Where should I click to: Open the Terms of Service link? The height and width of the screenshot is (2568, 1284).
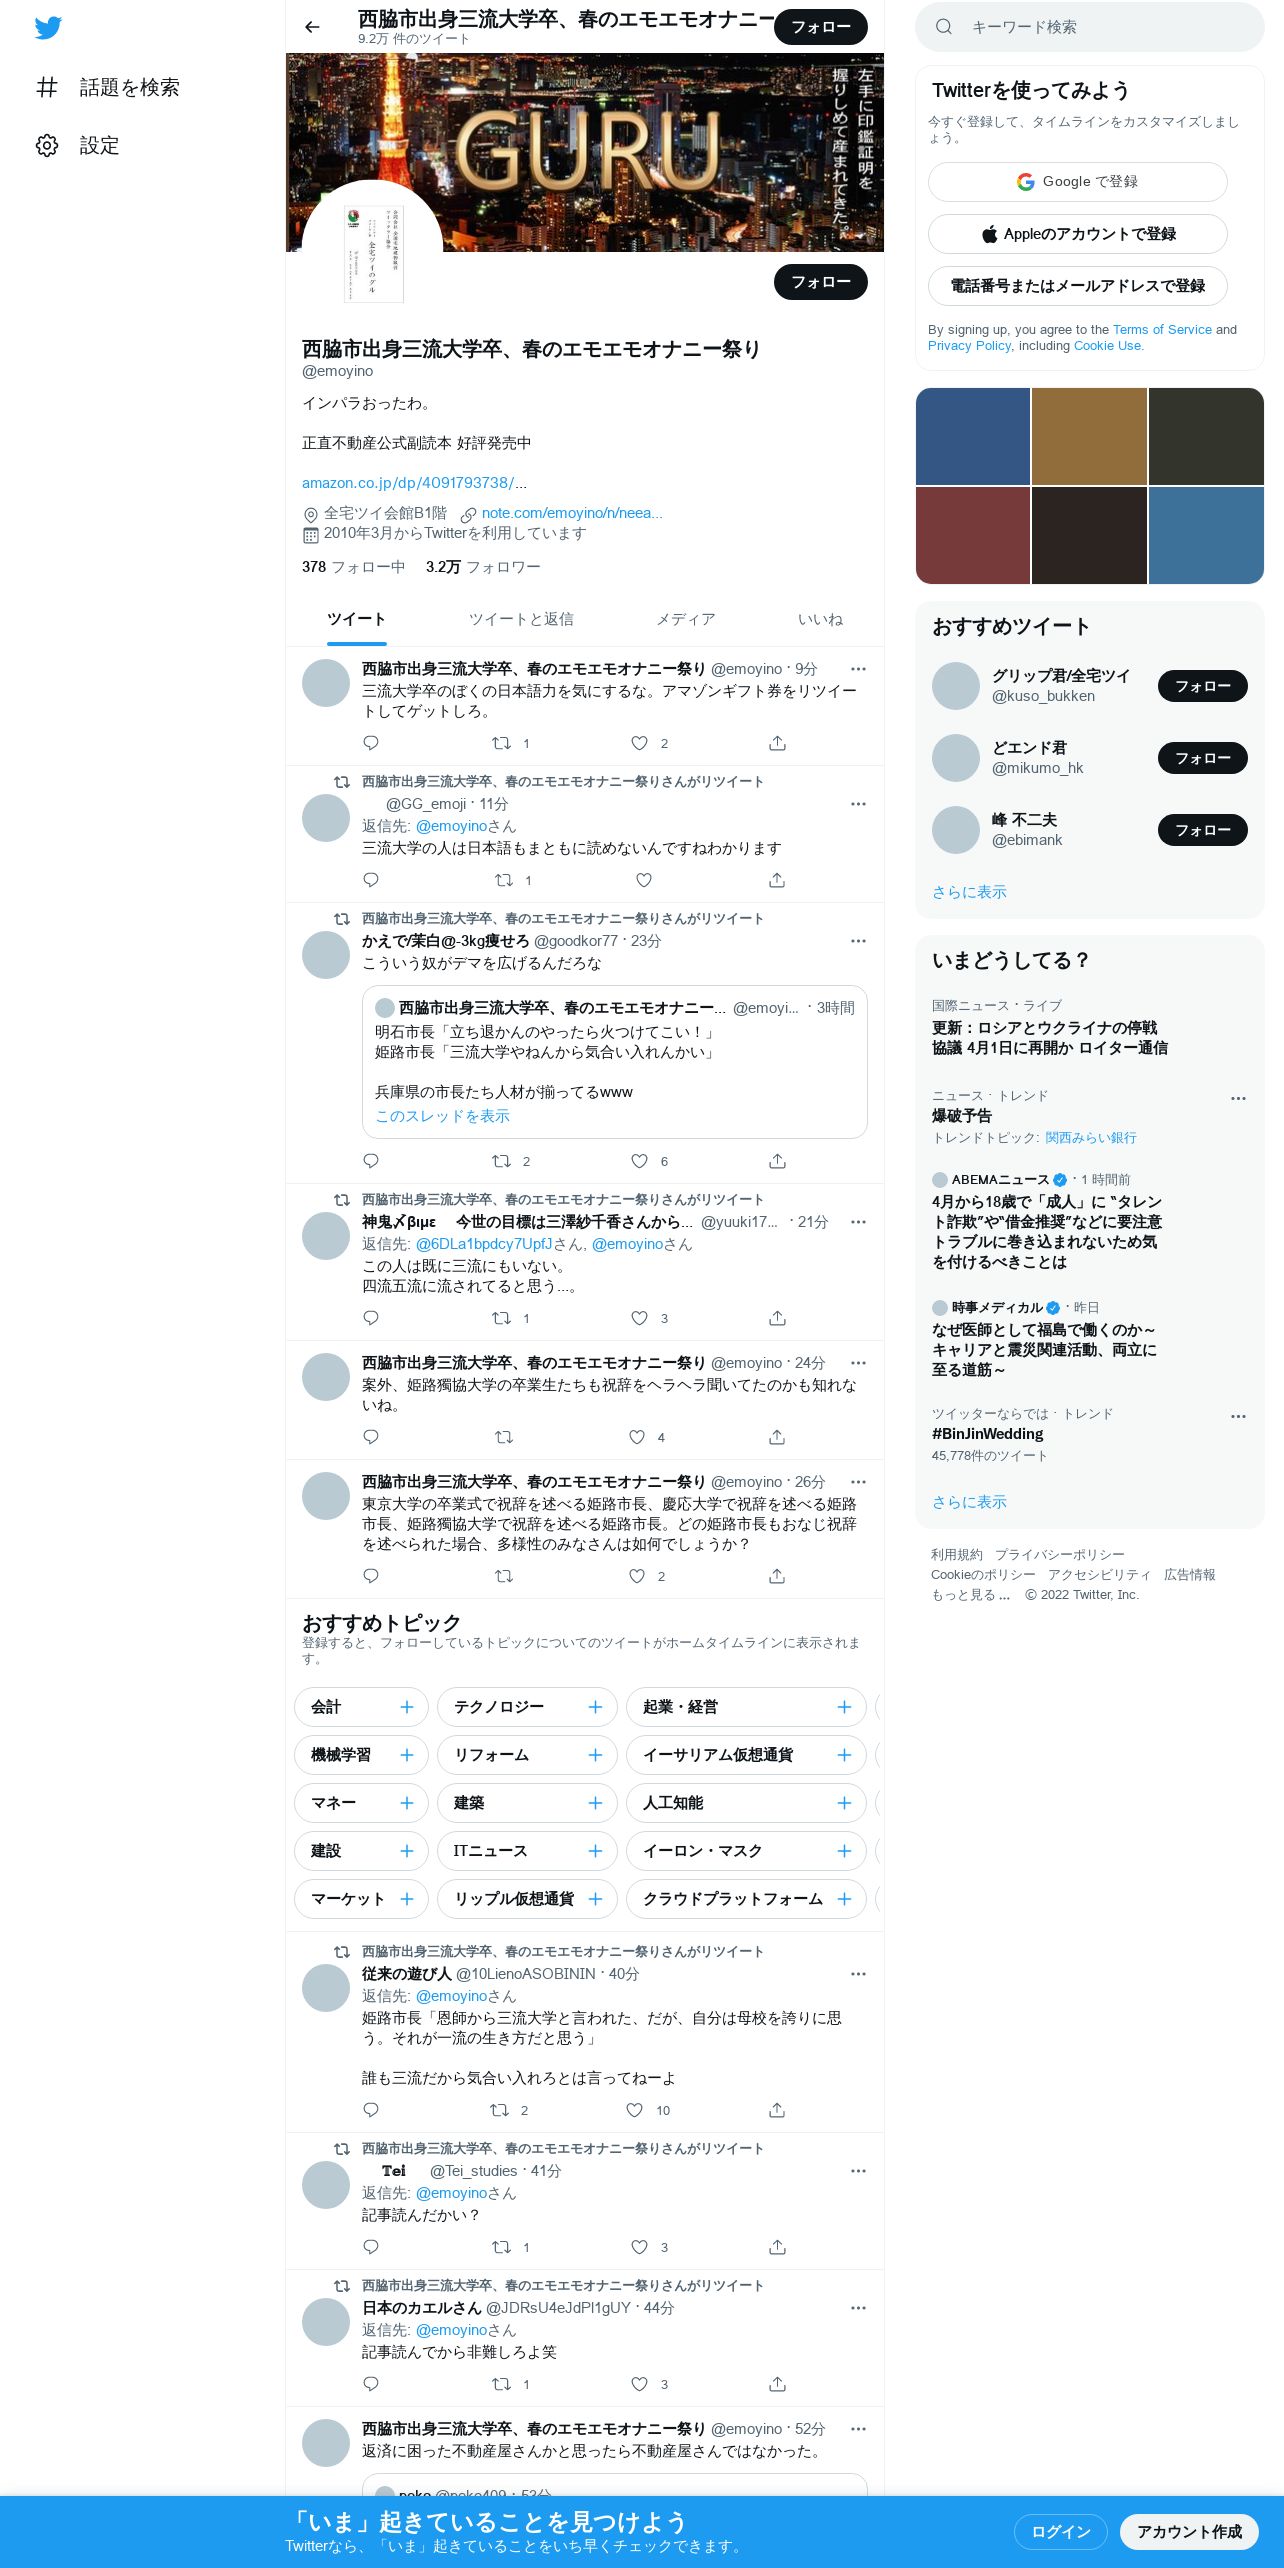1161,329
